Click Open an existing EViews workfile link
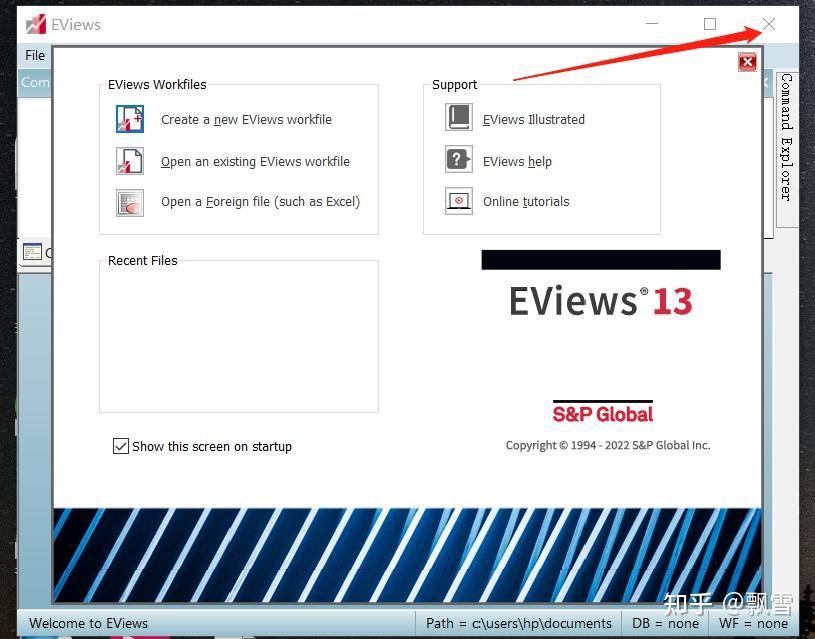815x639 pixels. click(x=255, y=160)
